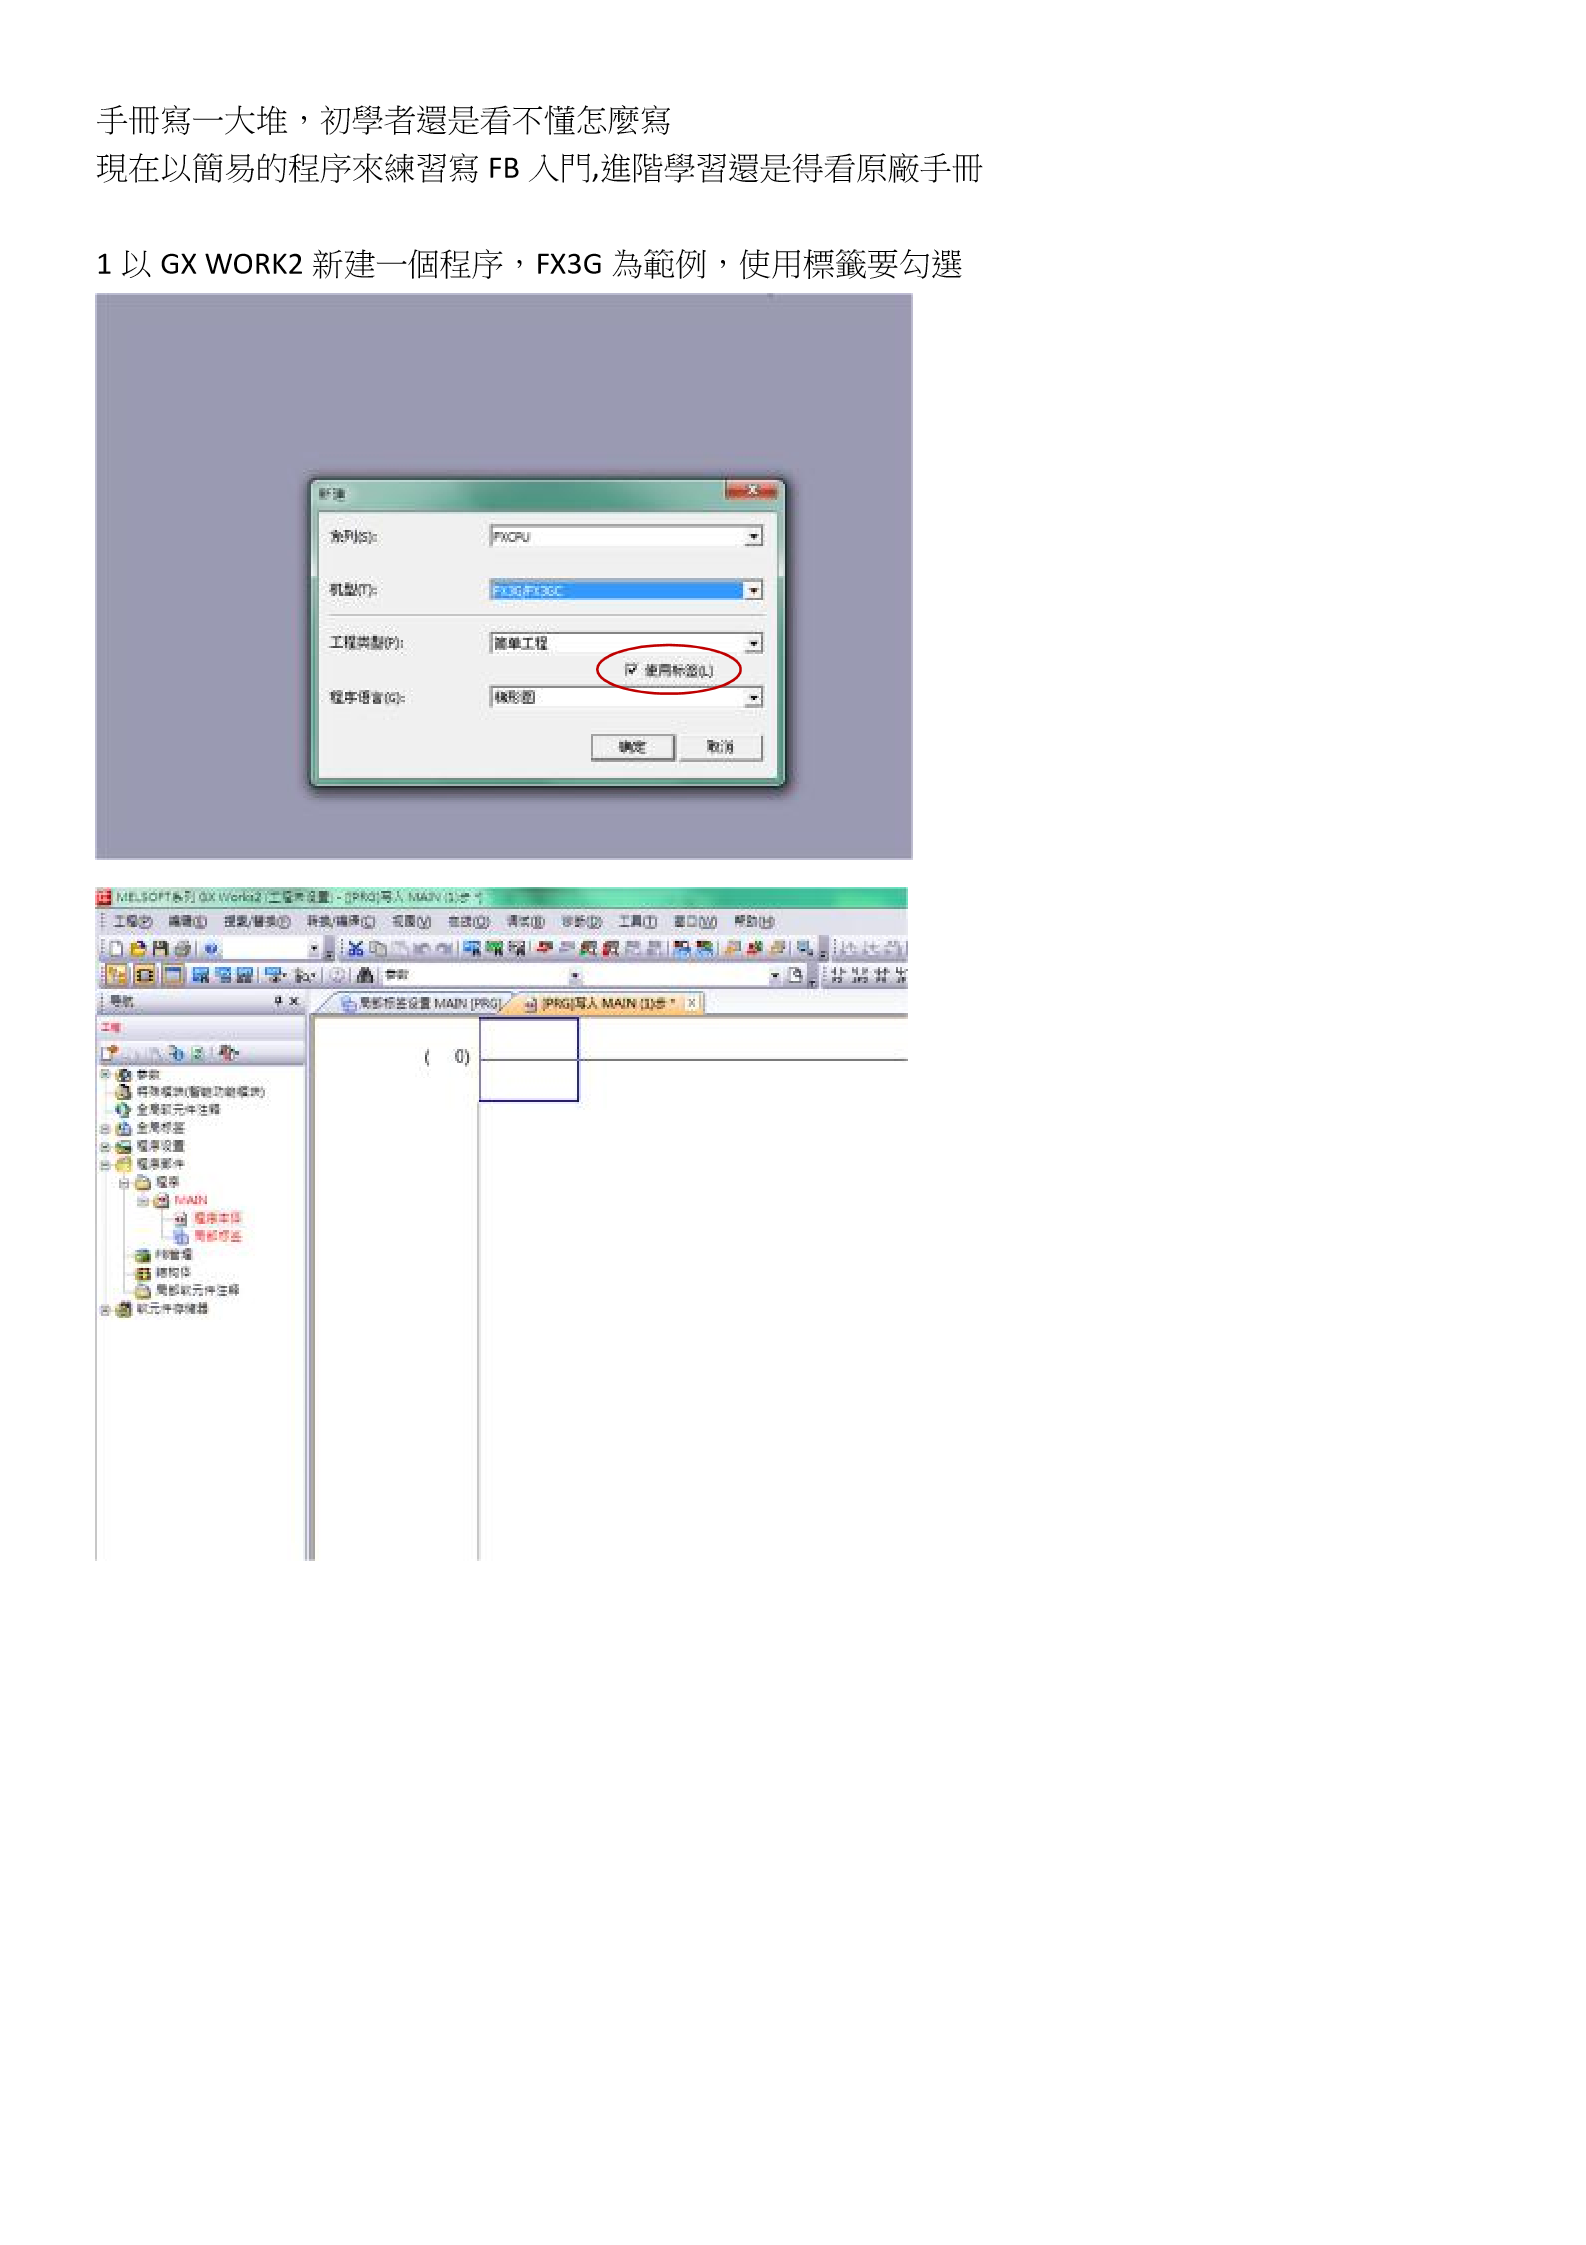Click the New project icon in toolbar
Viewport: 1586px width, 2245px height.
point(117,949)
